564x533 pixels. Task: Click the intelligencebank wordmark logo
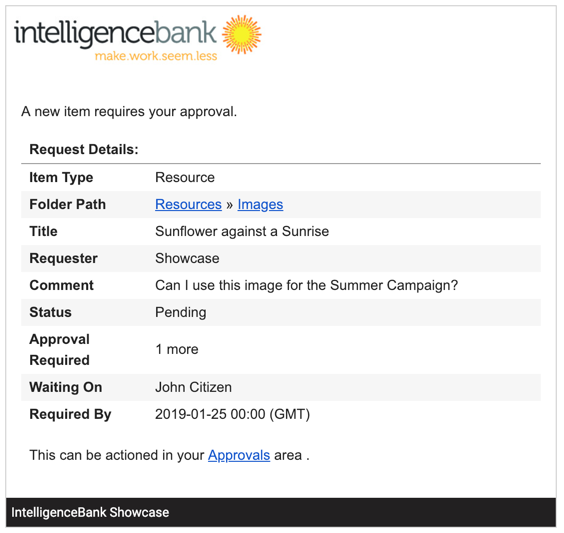(x=115, y=35)
